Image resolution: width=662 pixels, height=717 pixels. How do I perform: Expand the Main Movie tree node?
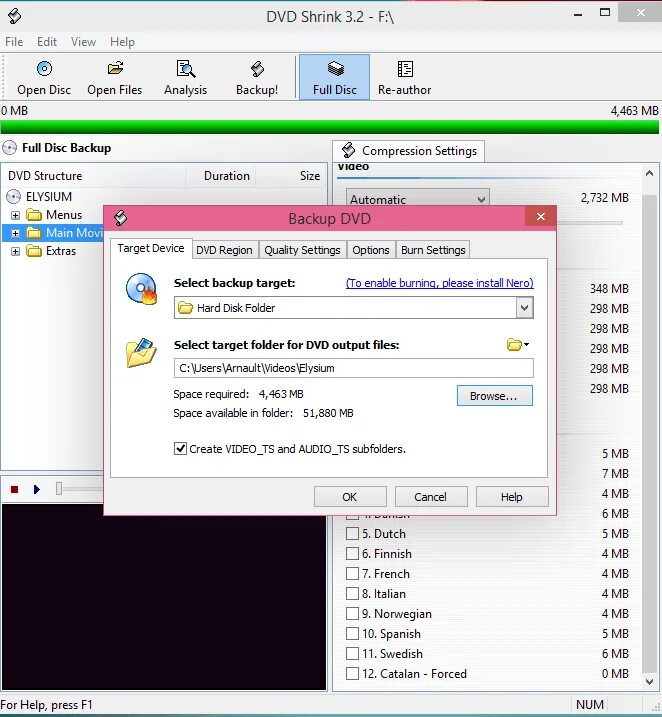(x=15, y=233)
